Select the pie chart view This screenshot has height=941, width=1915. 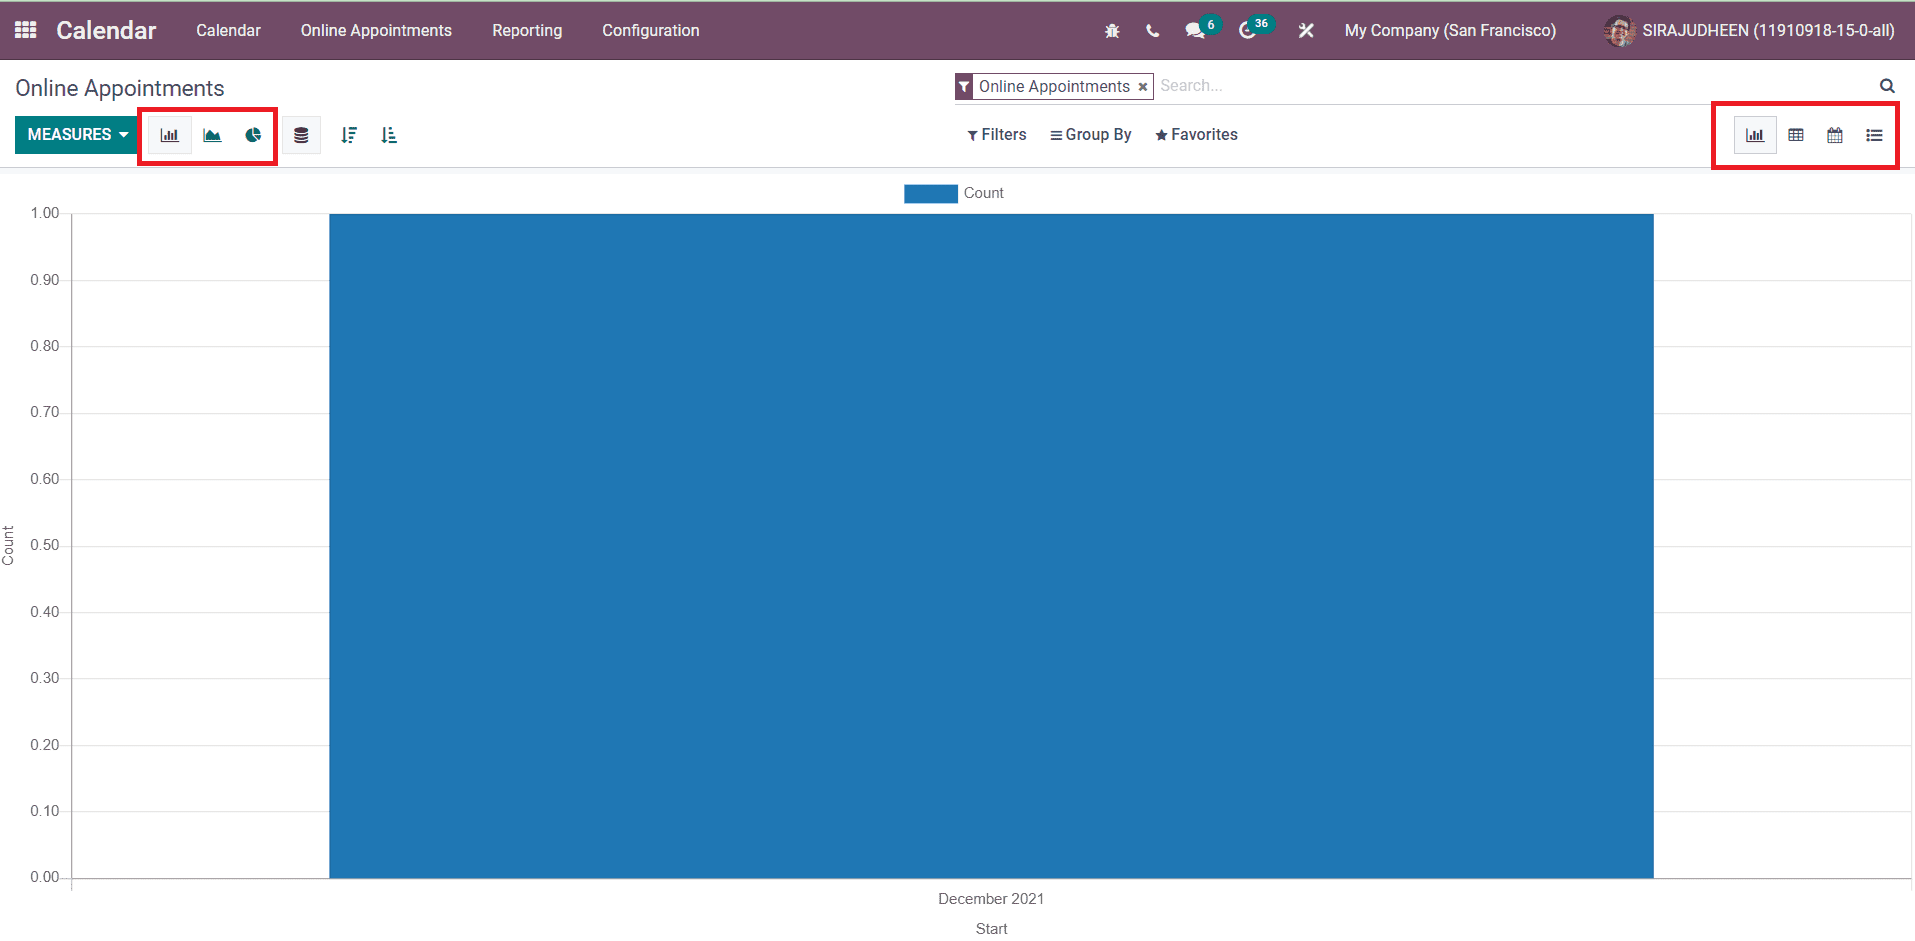pyautogui.click(x=252, y=134)
